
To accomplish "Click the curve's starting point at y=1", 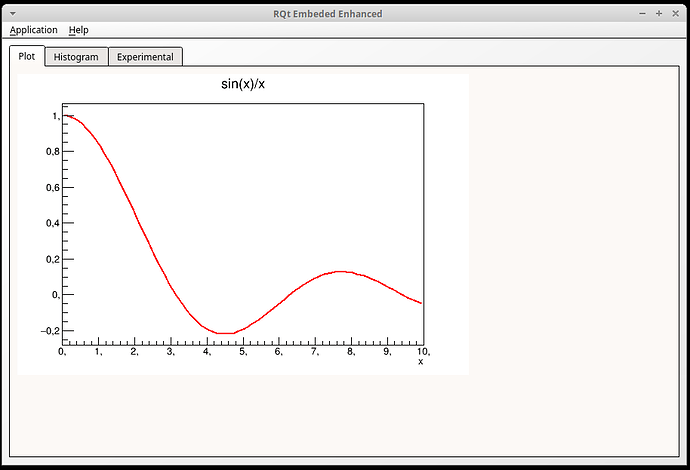I will pyautogui.click(x=65, y=116).
